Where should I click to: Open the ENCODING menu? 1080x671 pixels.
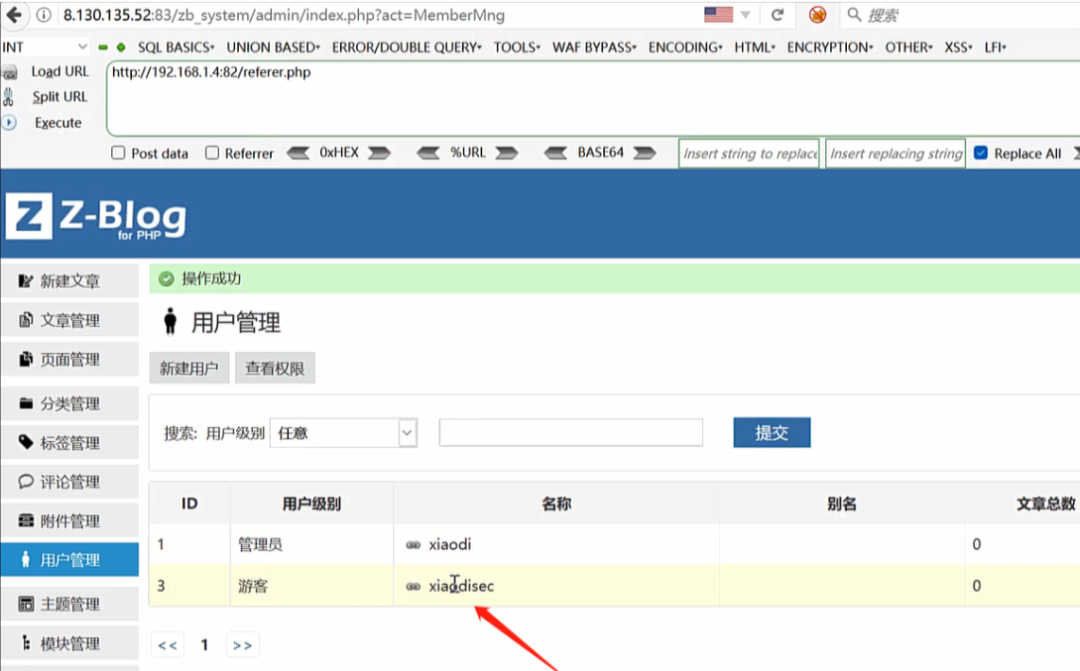(x=685, y=48)
